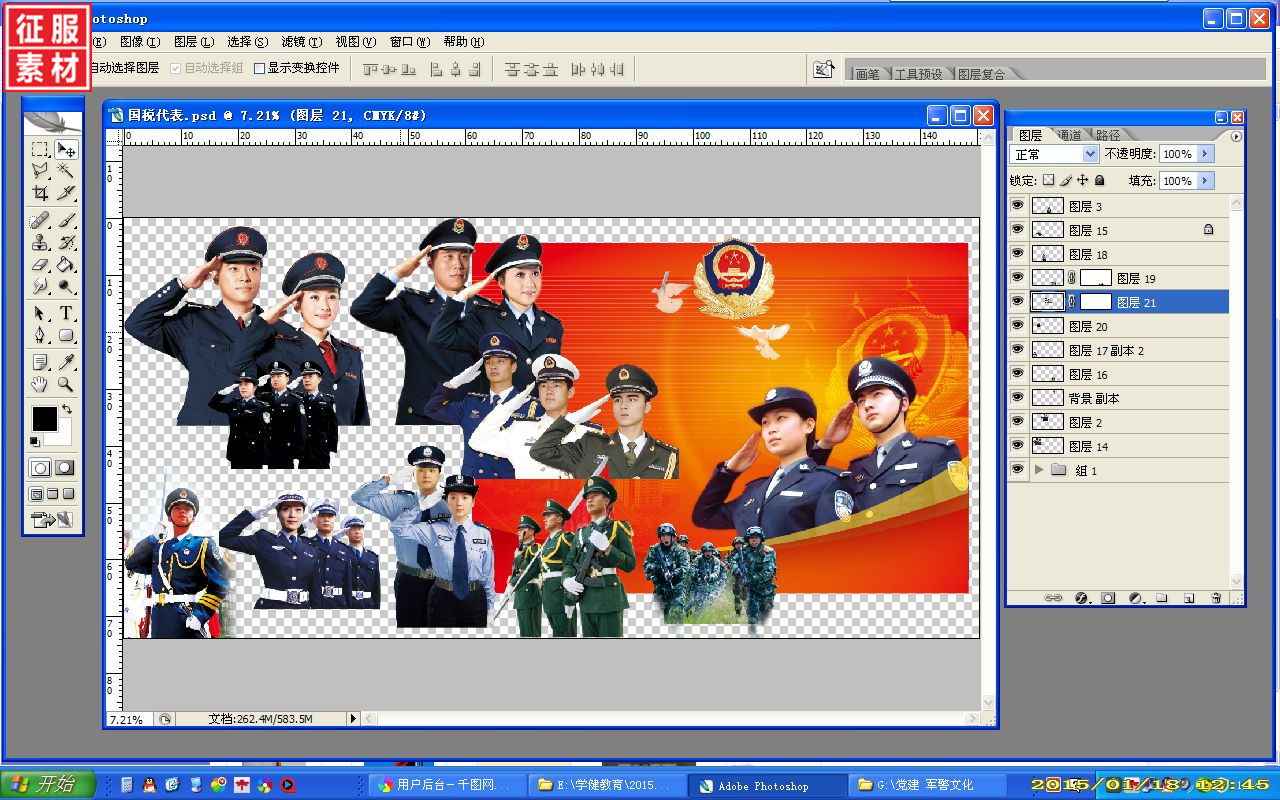Click the delete layer trash icon
The image size is (1280, 800).
click(x=1216, y=598)
